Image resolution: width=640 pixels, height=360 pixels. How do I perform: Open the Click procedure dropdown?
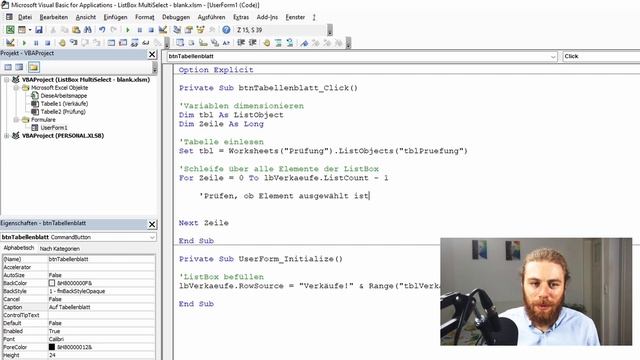601,56
